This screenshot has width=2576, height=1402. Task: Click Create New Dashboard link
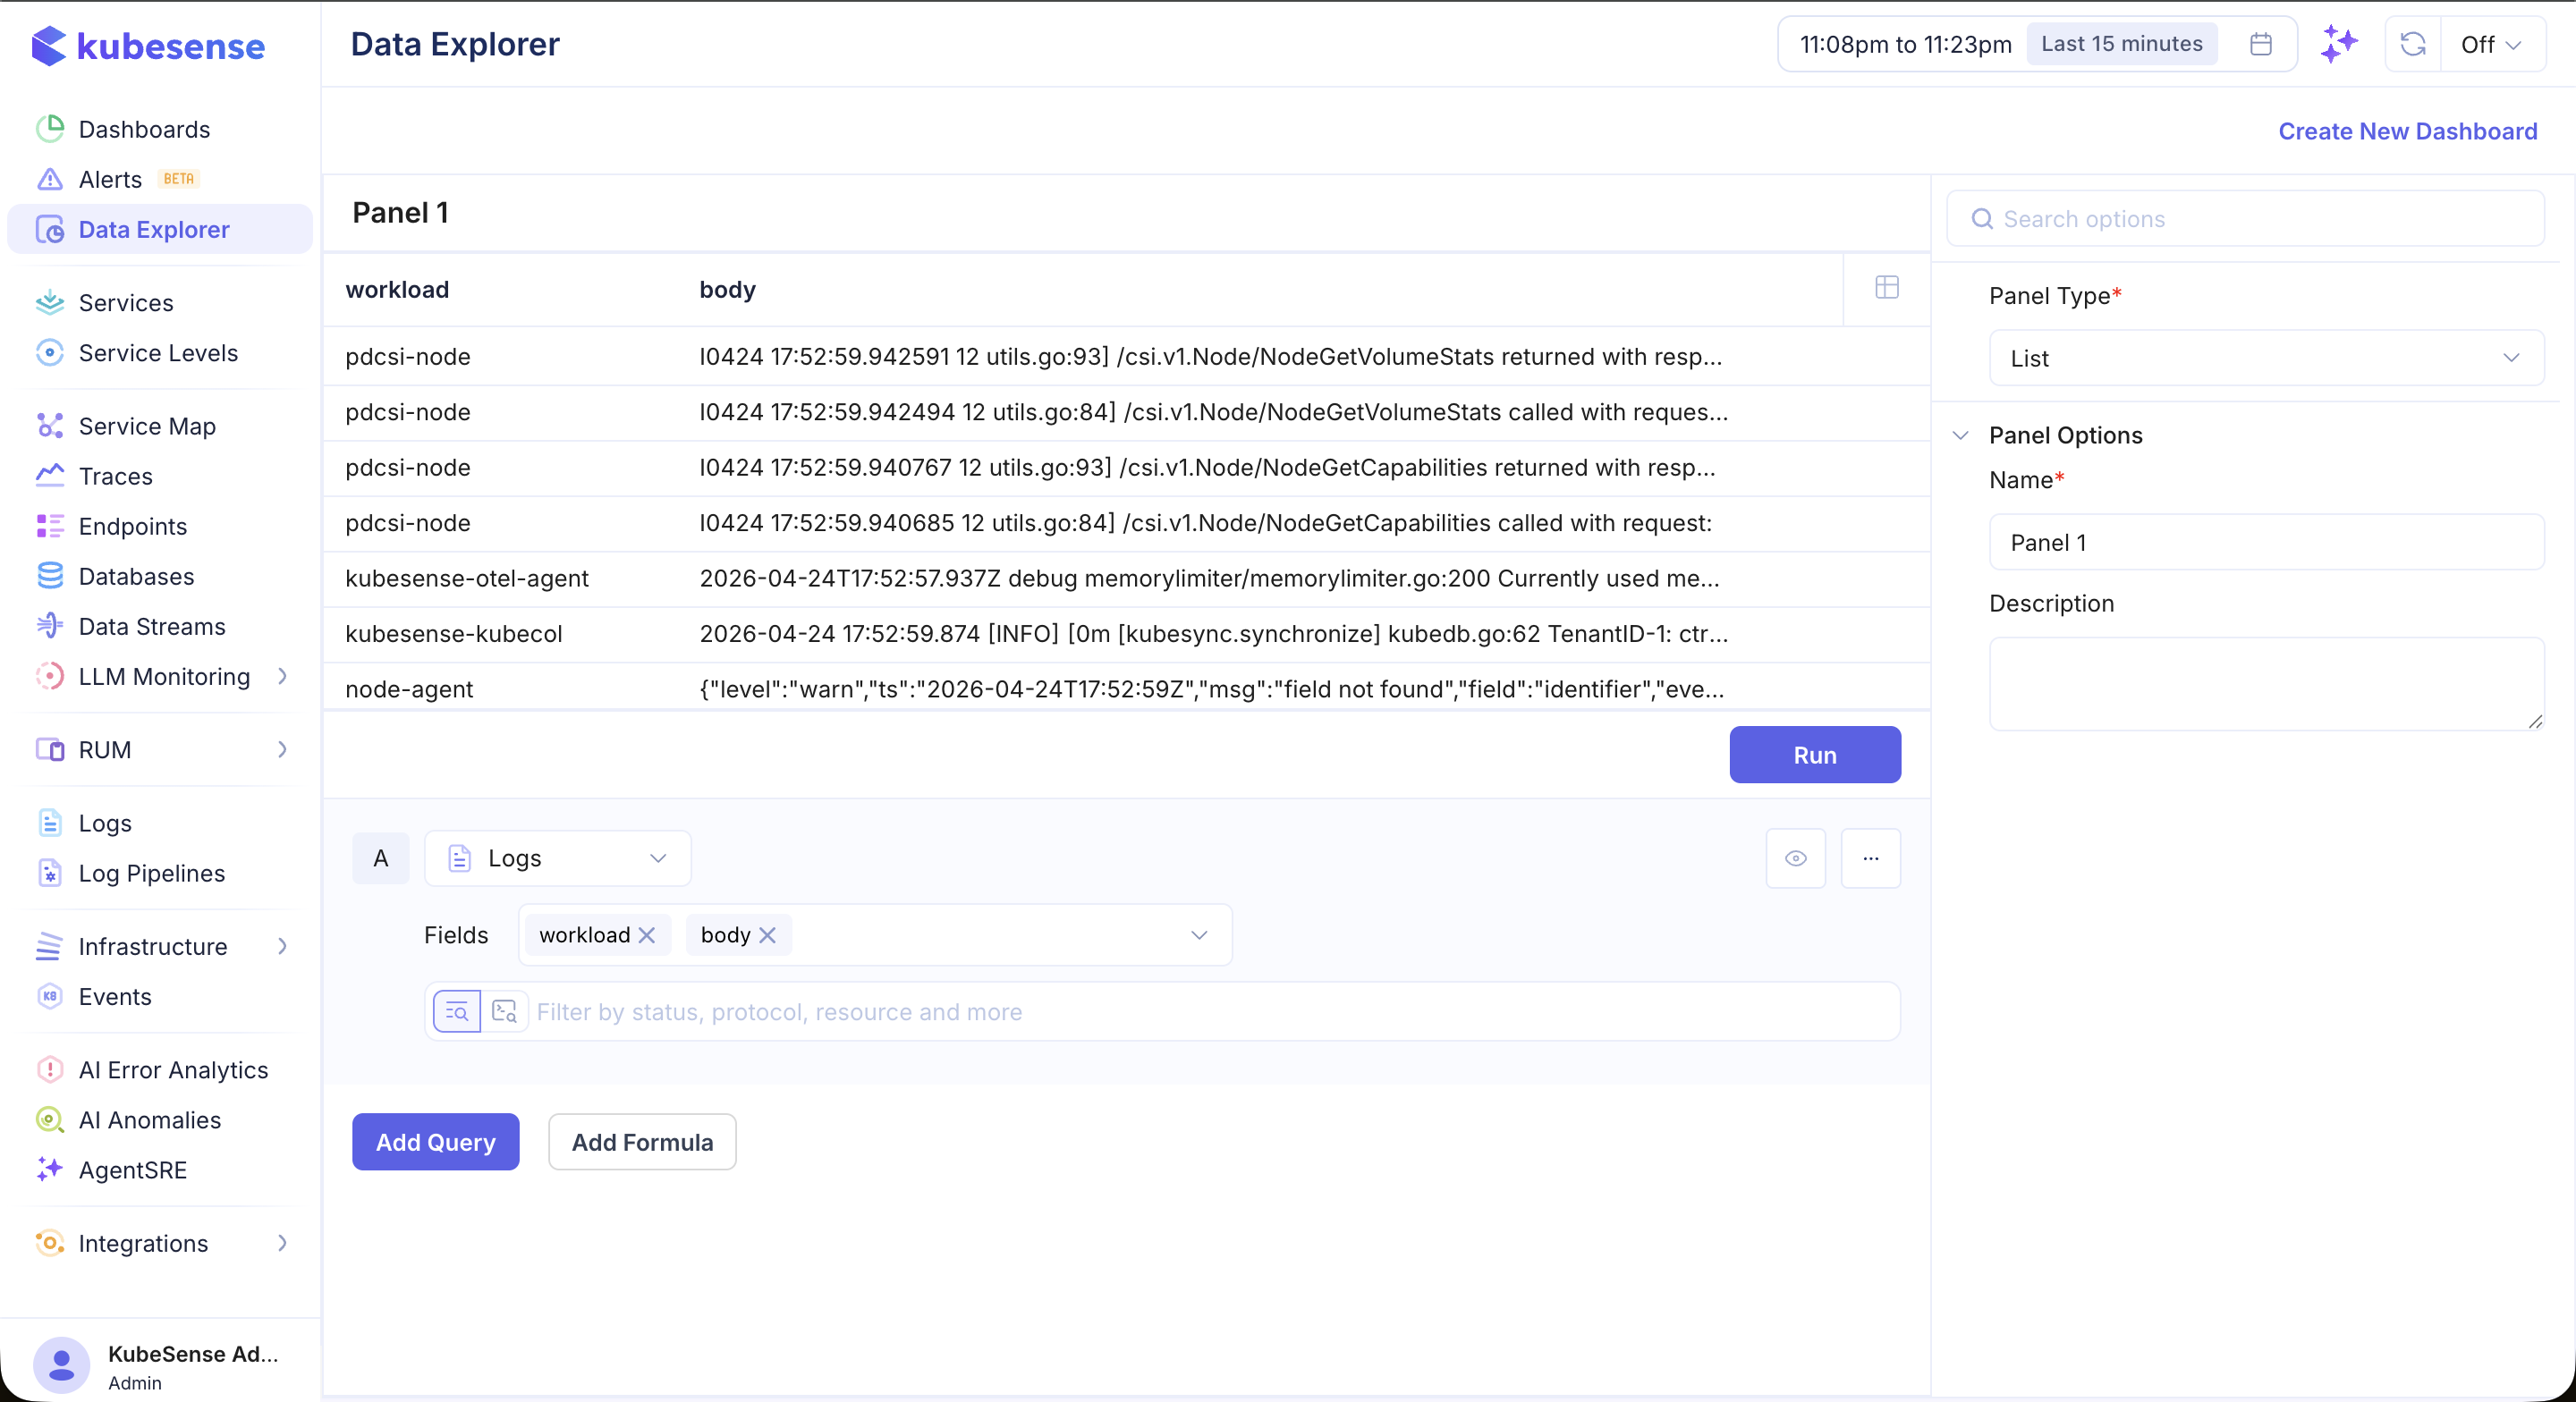(x=2407, y=131)
